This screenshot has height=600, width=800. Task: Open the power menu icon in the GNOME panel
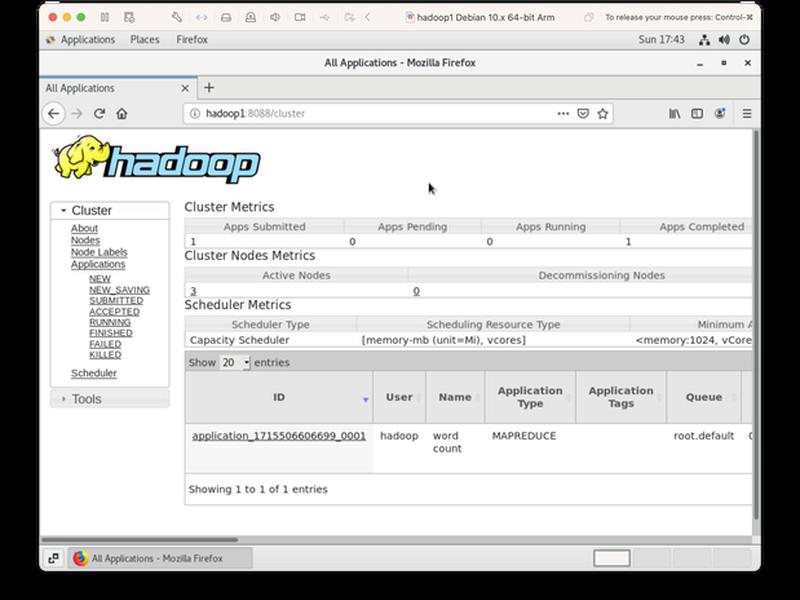[744, 40]
